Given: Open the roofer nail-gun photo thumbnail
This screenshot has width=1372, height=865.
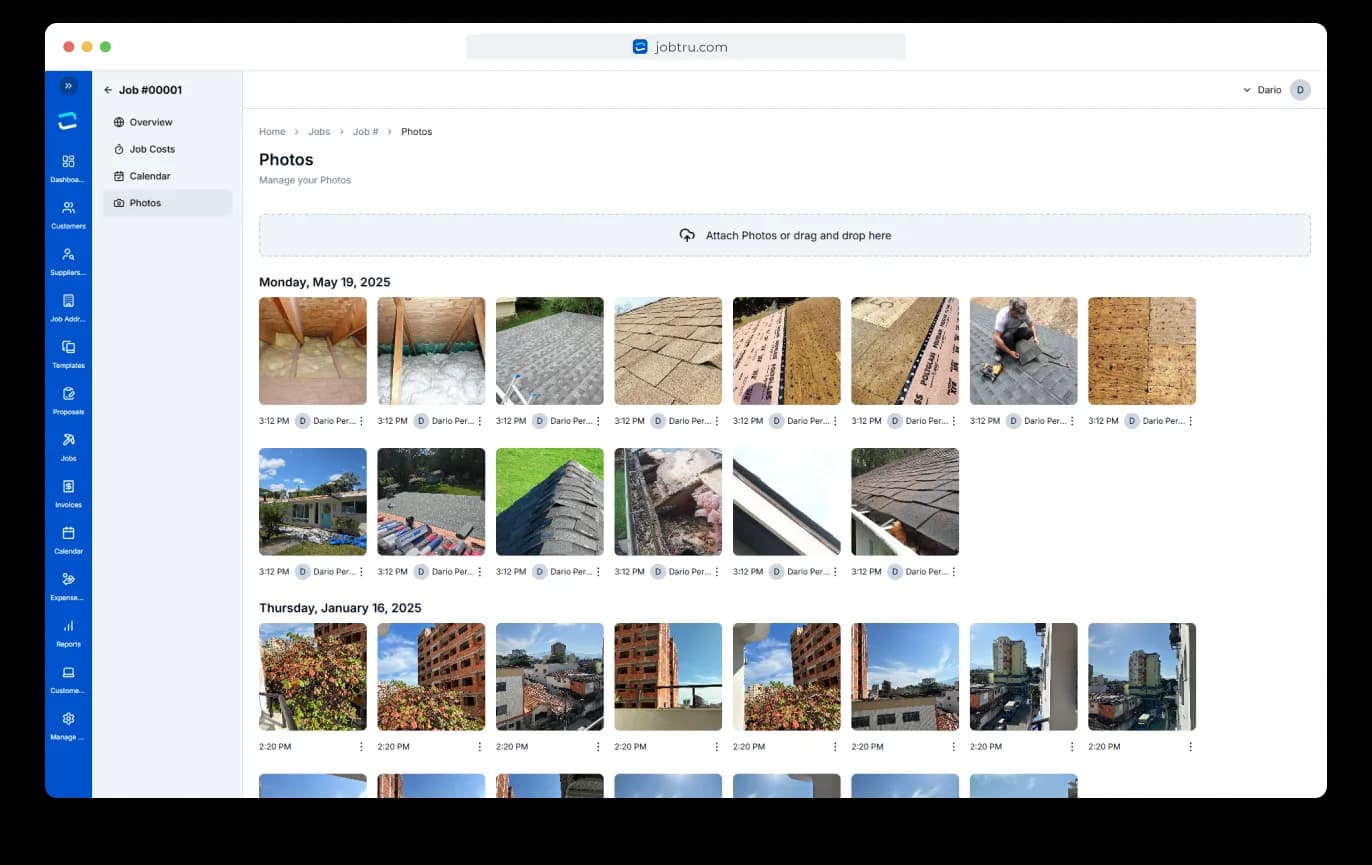Looking at the screenshot, I should pyautogui.click(x=1023, y=351).
